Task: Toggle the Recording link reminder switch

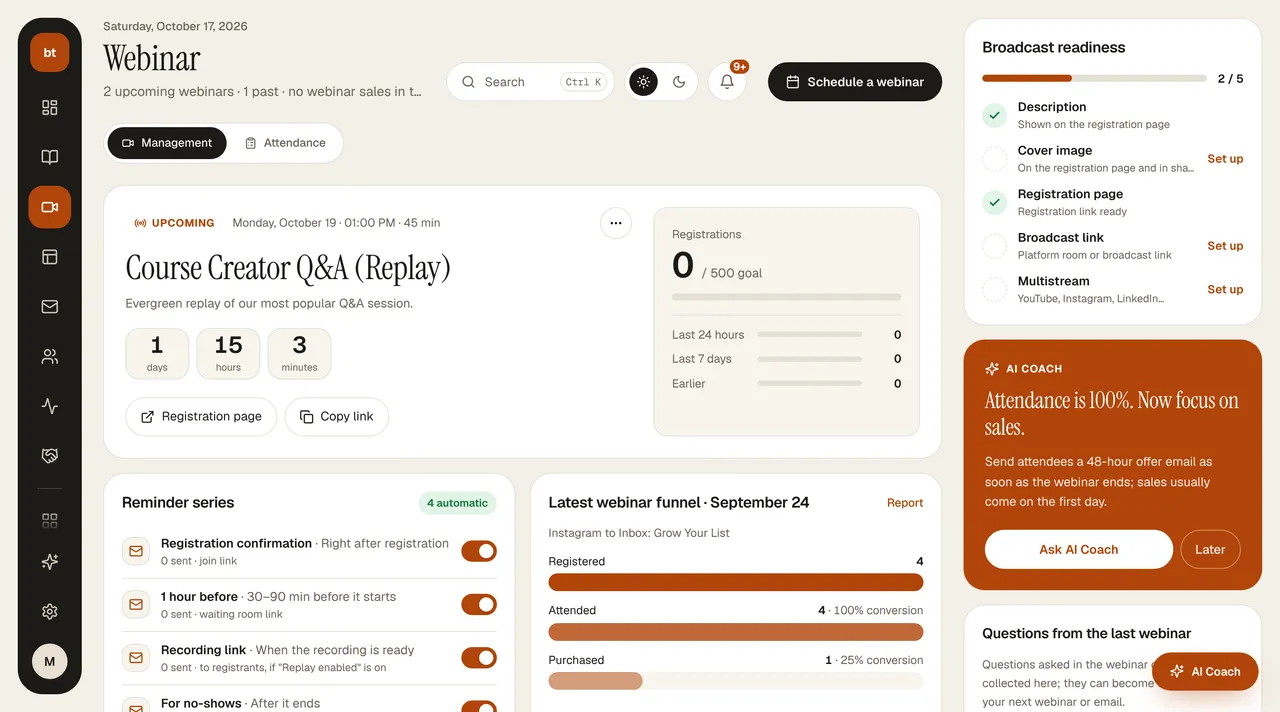Action: coord(479,658)
